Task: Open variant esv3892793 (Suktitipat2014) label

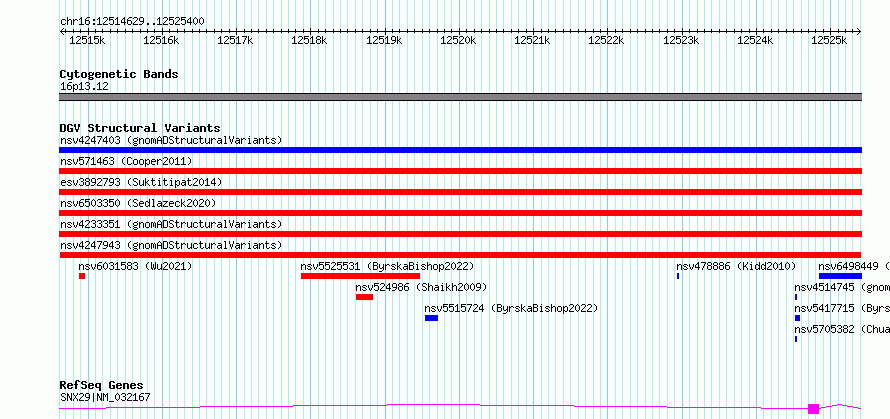Action: pos(141,182)
